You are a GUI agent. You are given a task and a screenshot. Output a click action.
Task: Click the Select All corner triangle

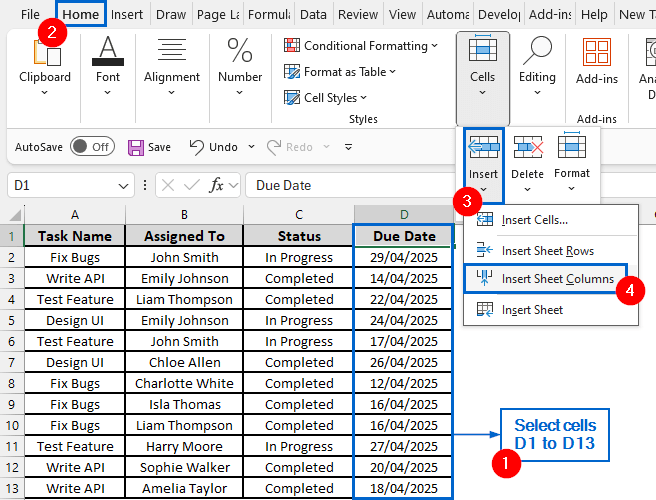pos(15,215)
